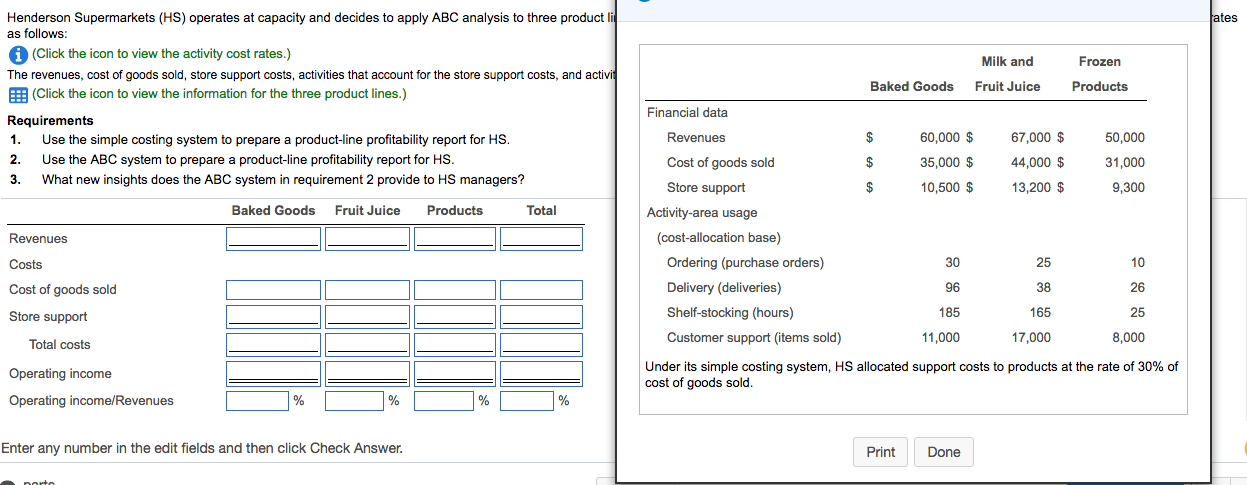Click the 10,500 store support value
The width and height of the screenshot is (1247, 485).
pos(940,188)
